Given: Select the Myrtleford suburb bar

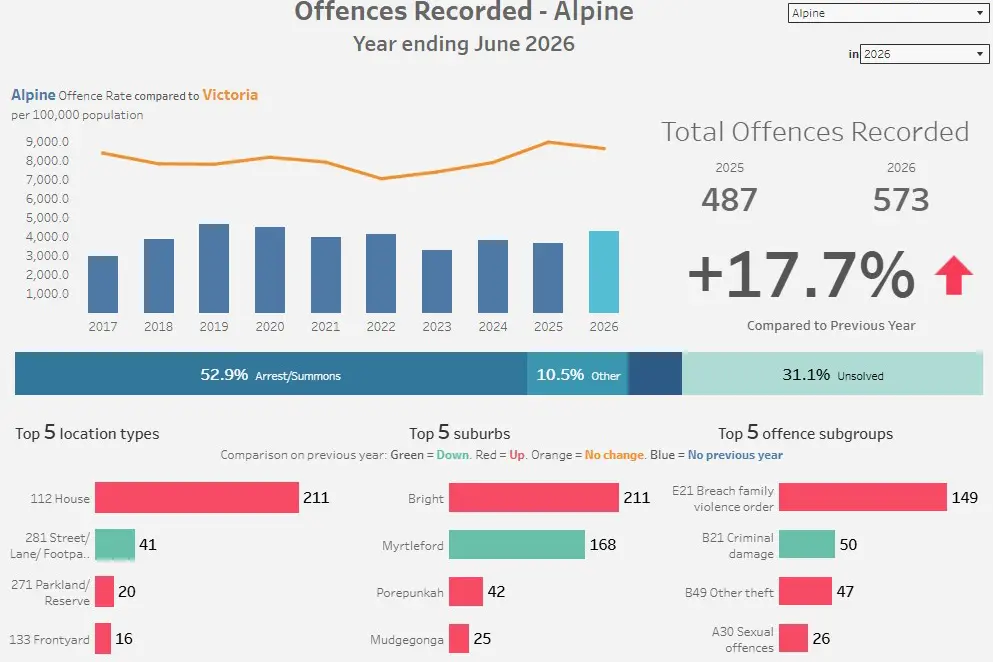Looking at the screenshot, I should pyautogui.click(x=517, y=544).
